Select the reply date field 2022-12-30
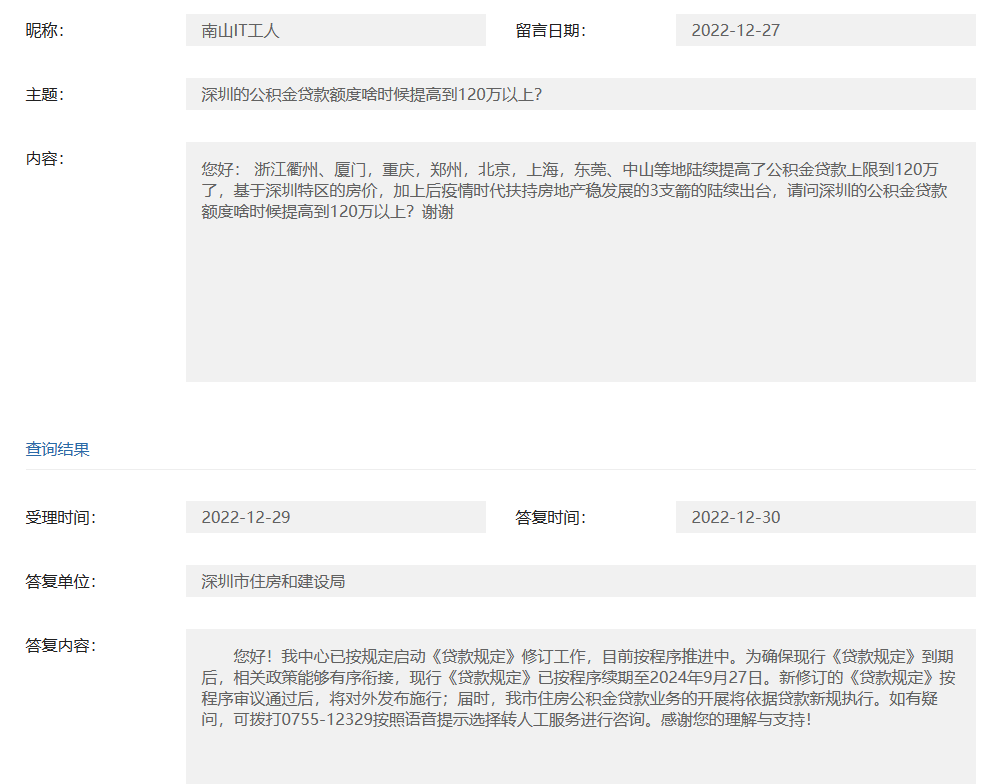This screenshot has height=784, width=1007. pos(825,517)
